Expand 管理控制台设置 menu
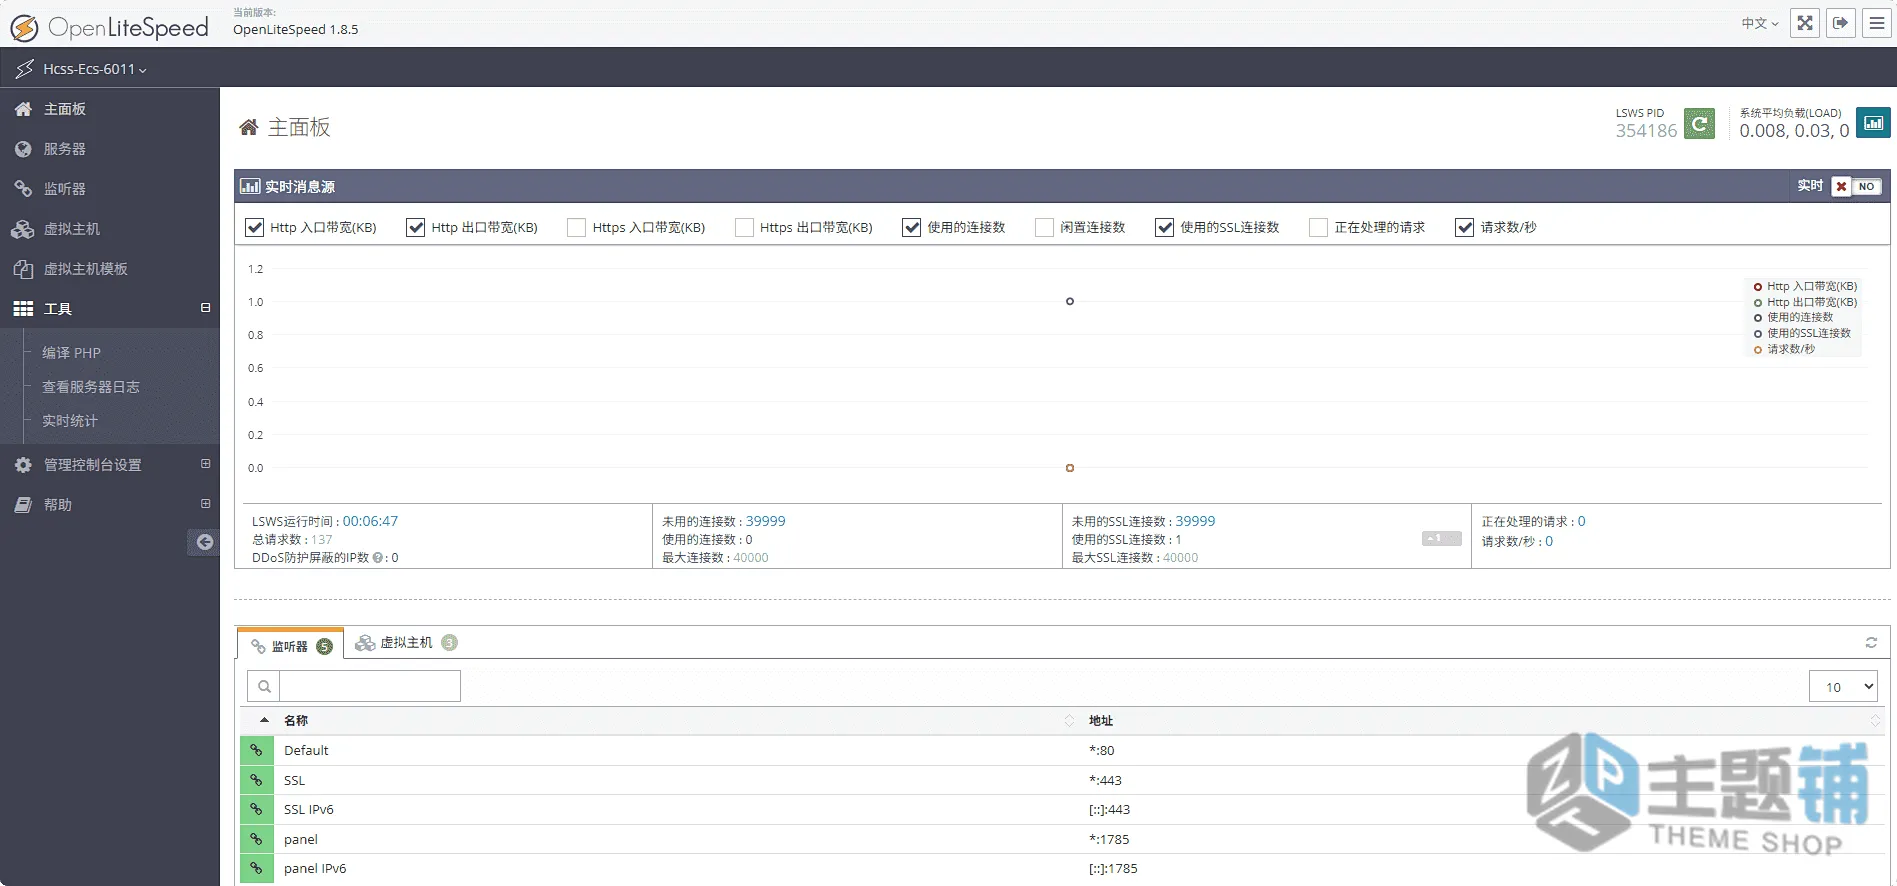Image resolution: width=1897 pixels, height=886 pixels. click(205, 464)
